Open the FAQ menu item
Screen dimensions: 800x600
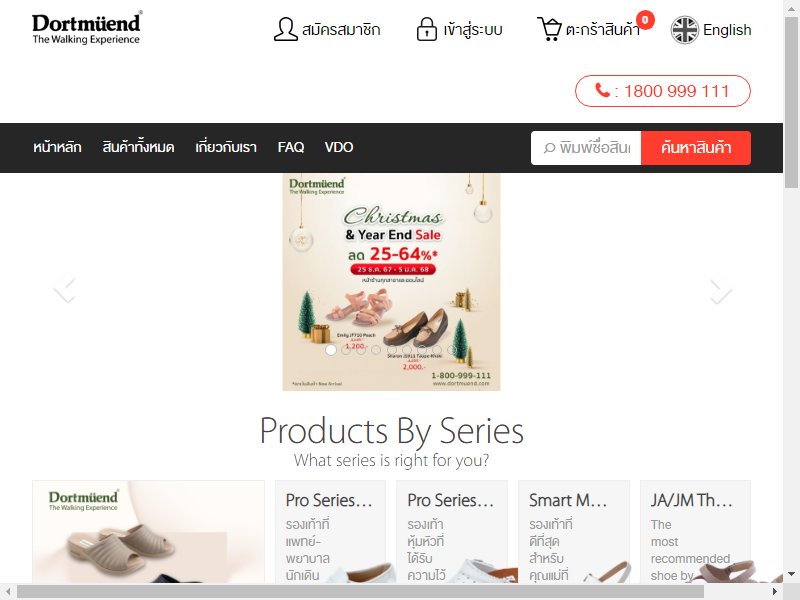[x=291, y=147]
